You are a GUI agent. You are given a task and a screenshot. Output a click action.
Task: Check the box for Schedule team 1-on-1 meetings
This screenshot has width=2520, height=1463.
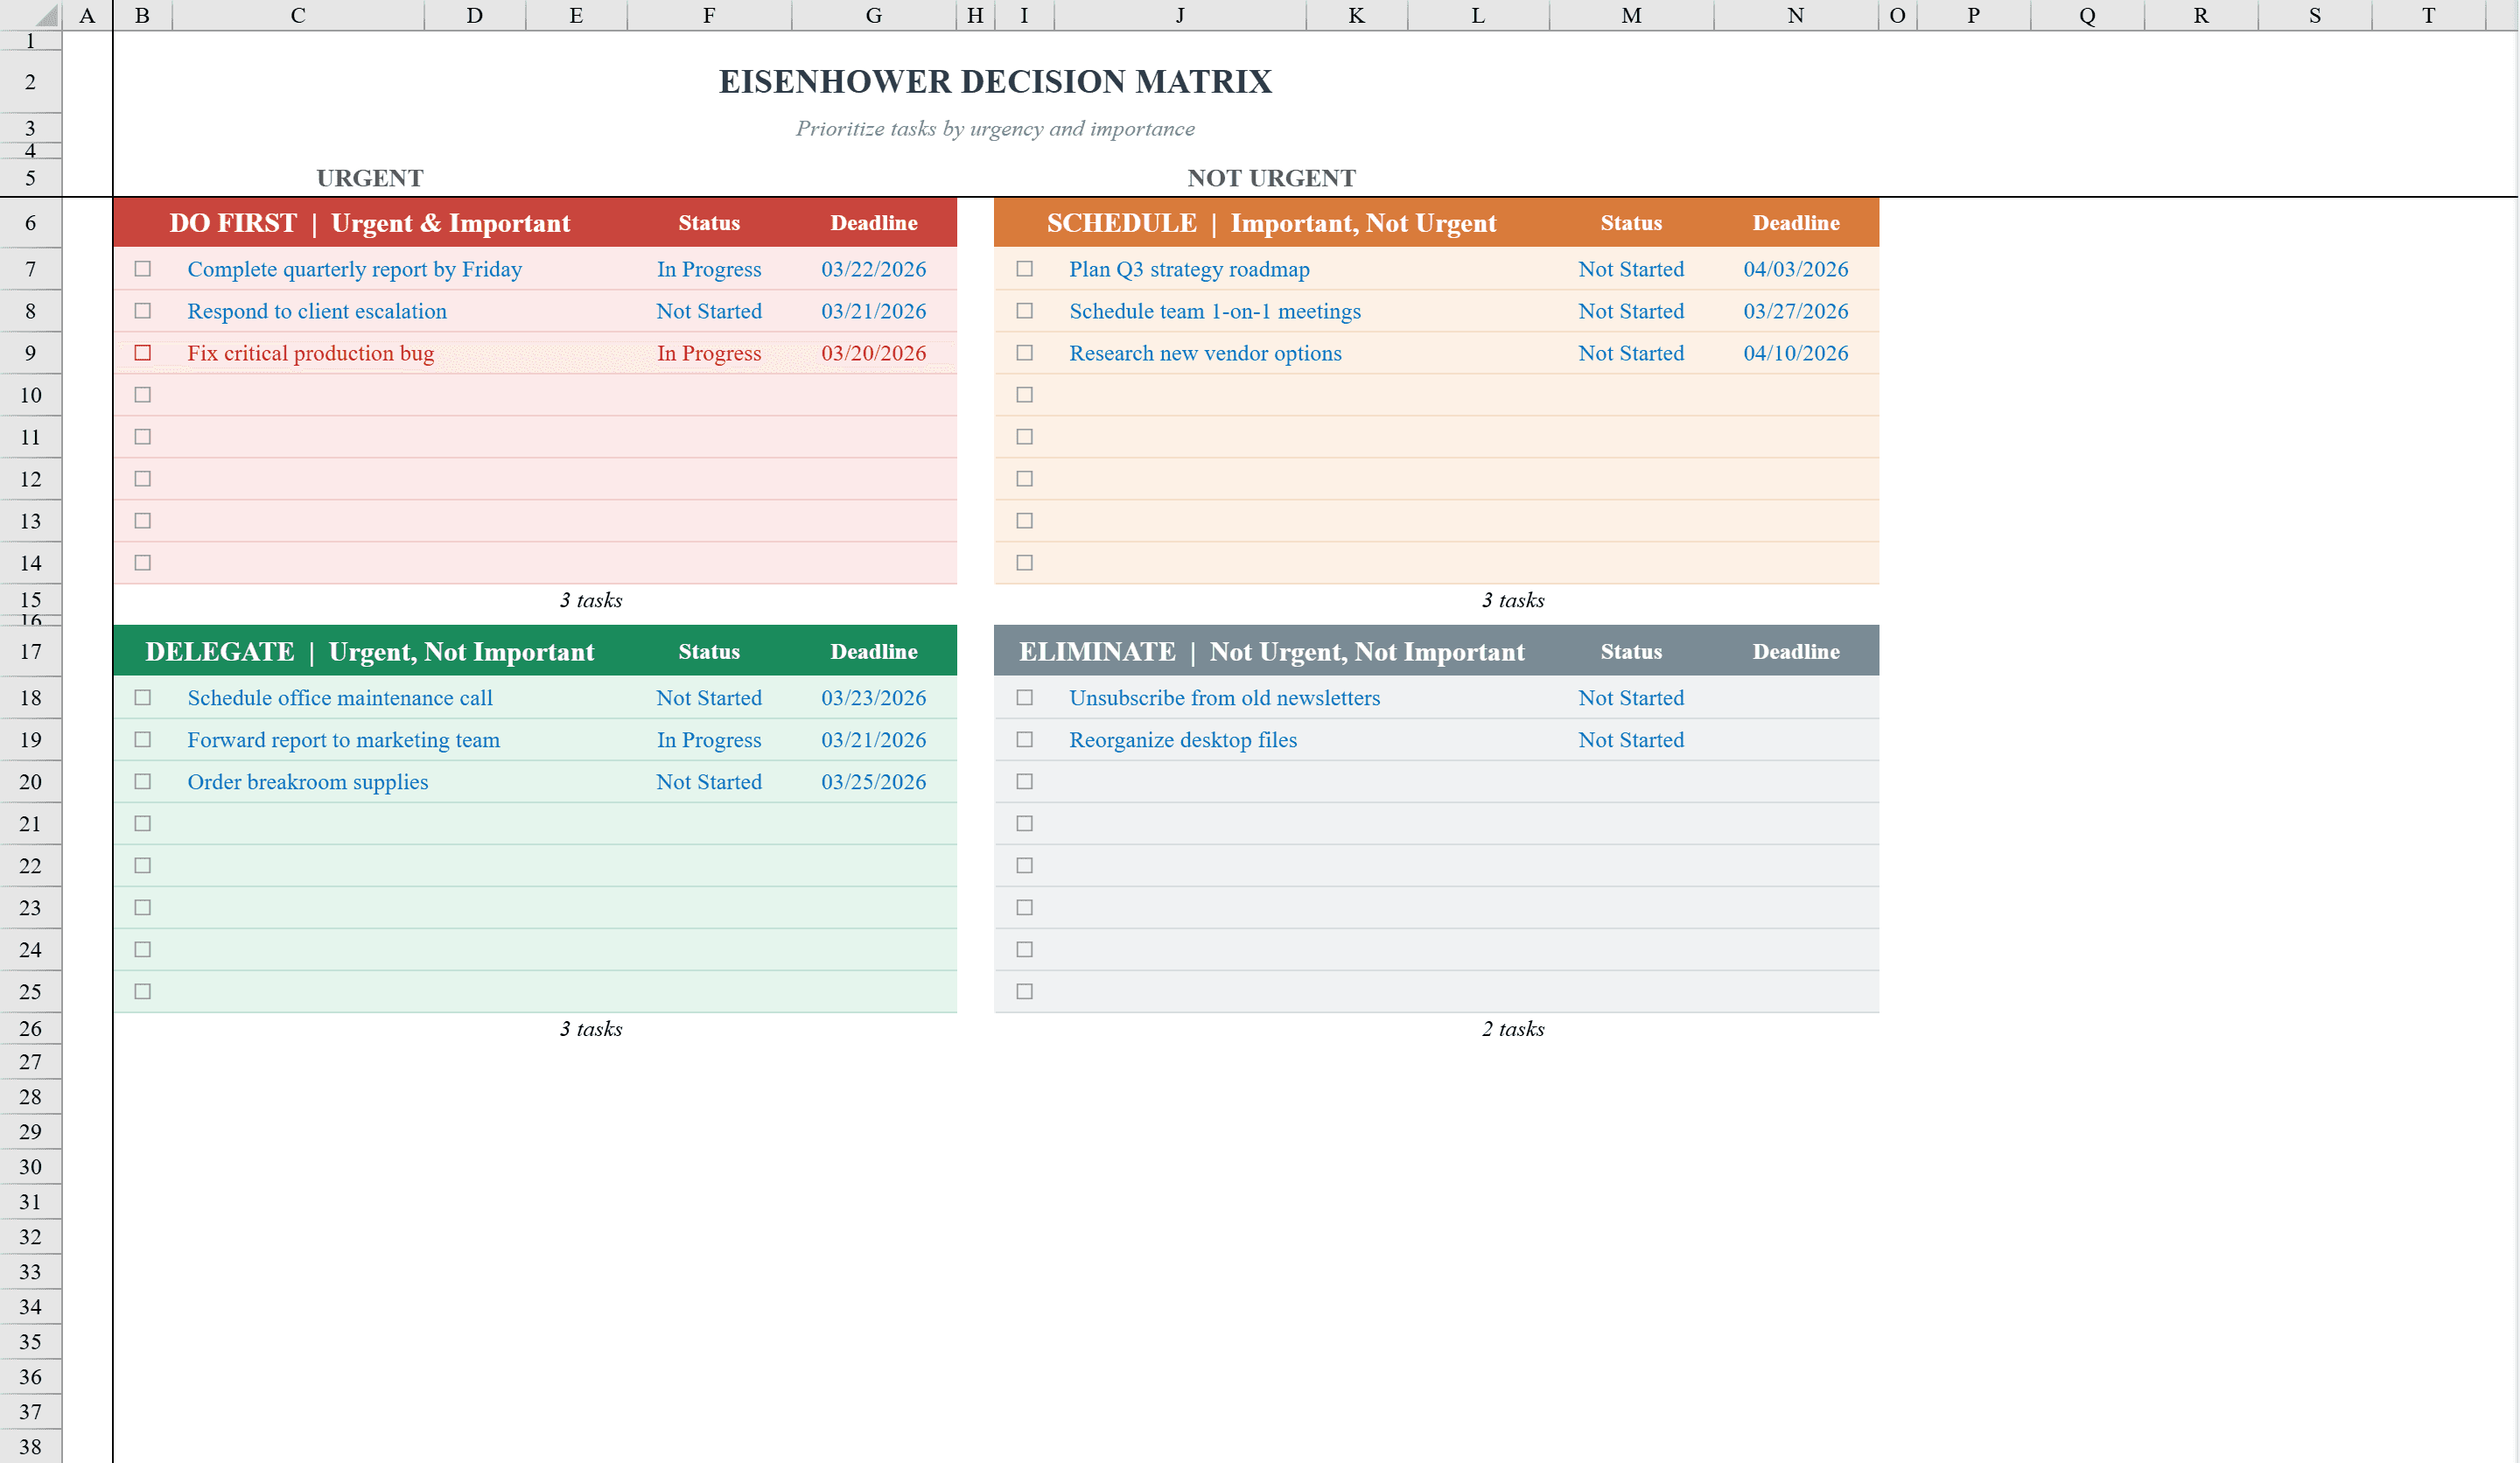tap(1024, 311)
